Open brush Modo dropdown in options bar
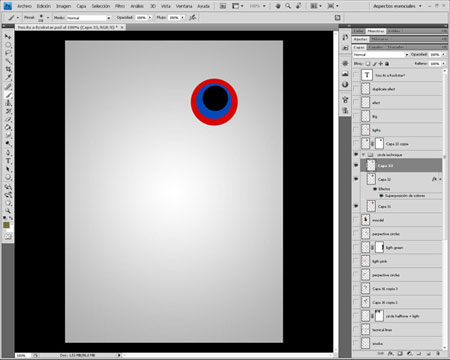This screenshot has height=360, width=450. [x=89, y=18]
